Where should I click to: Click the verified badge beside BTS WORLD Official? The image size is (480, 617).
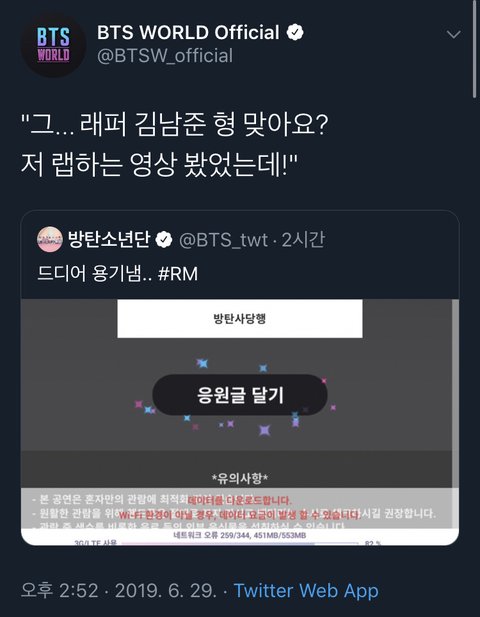[295, 32]
